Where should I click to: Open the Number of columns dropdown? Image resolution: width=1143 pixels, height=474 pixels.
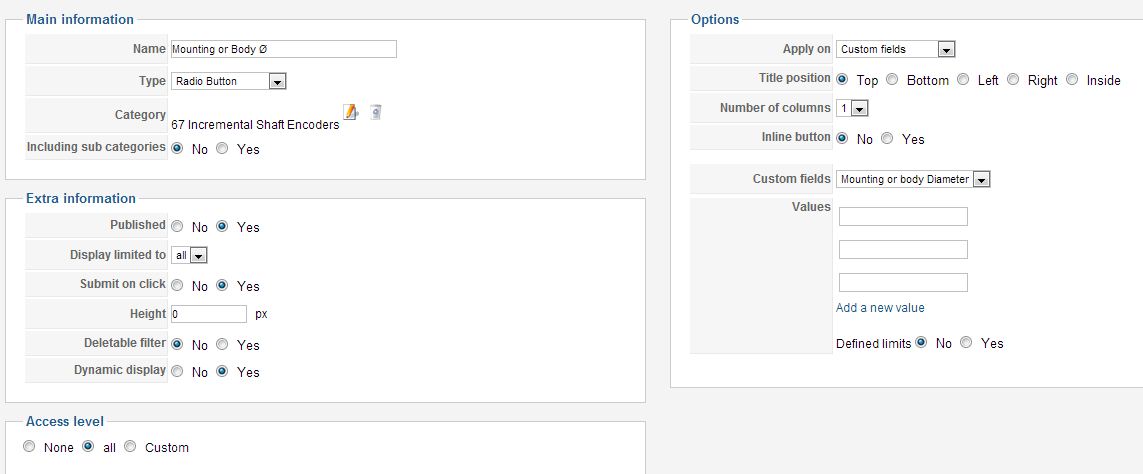(851, 108)
